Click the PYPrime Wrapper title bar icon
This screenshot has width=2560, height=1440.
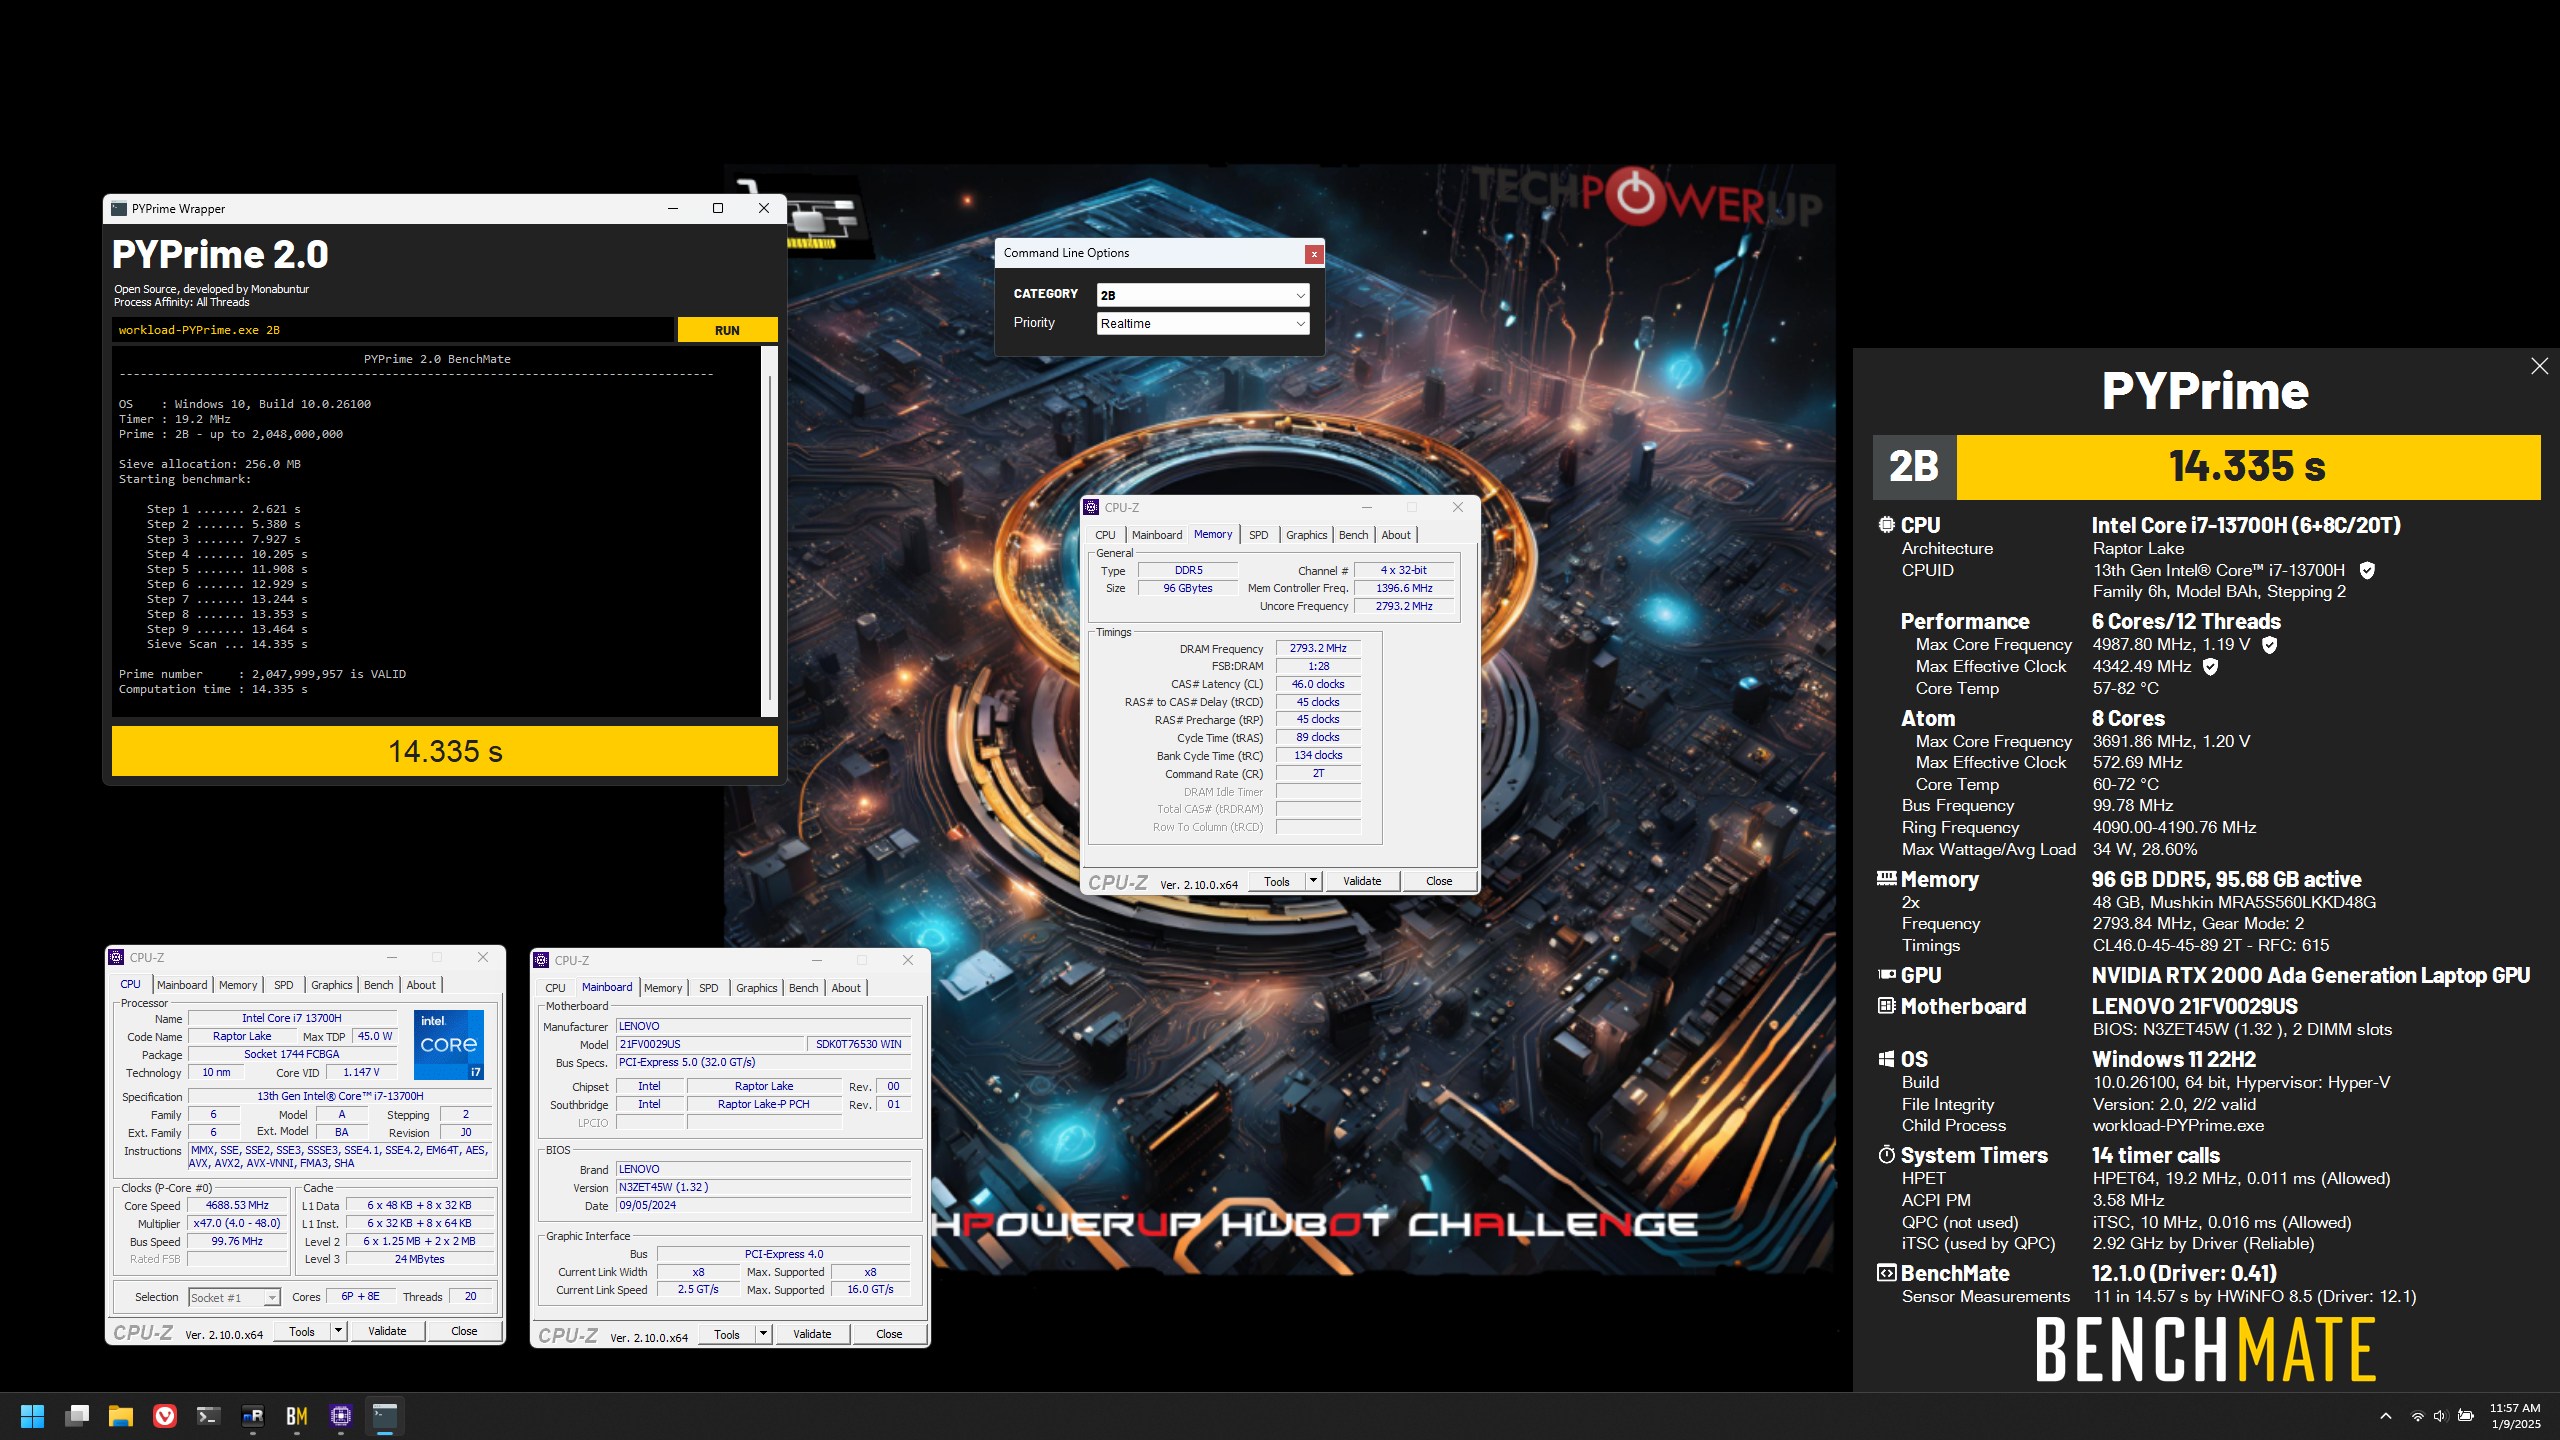[x=119, y=209]
